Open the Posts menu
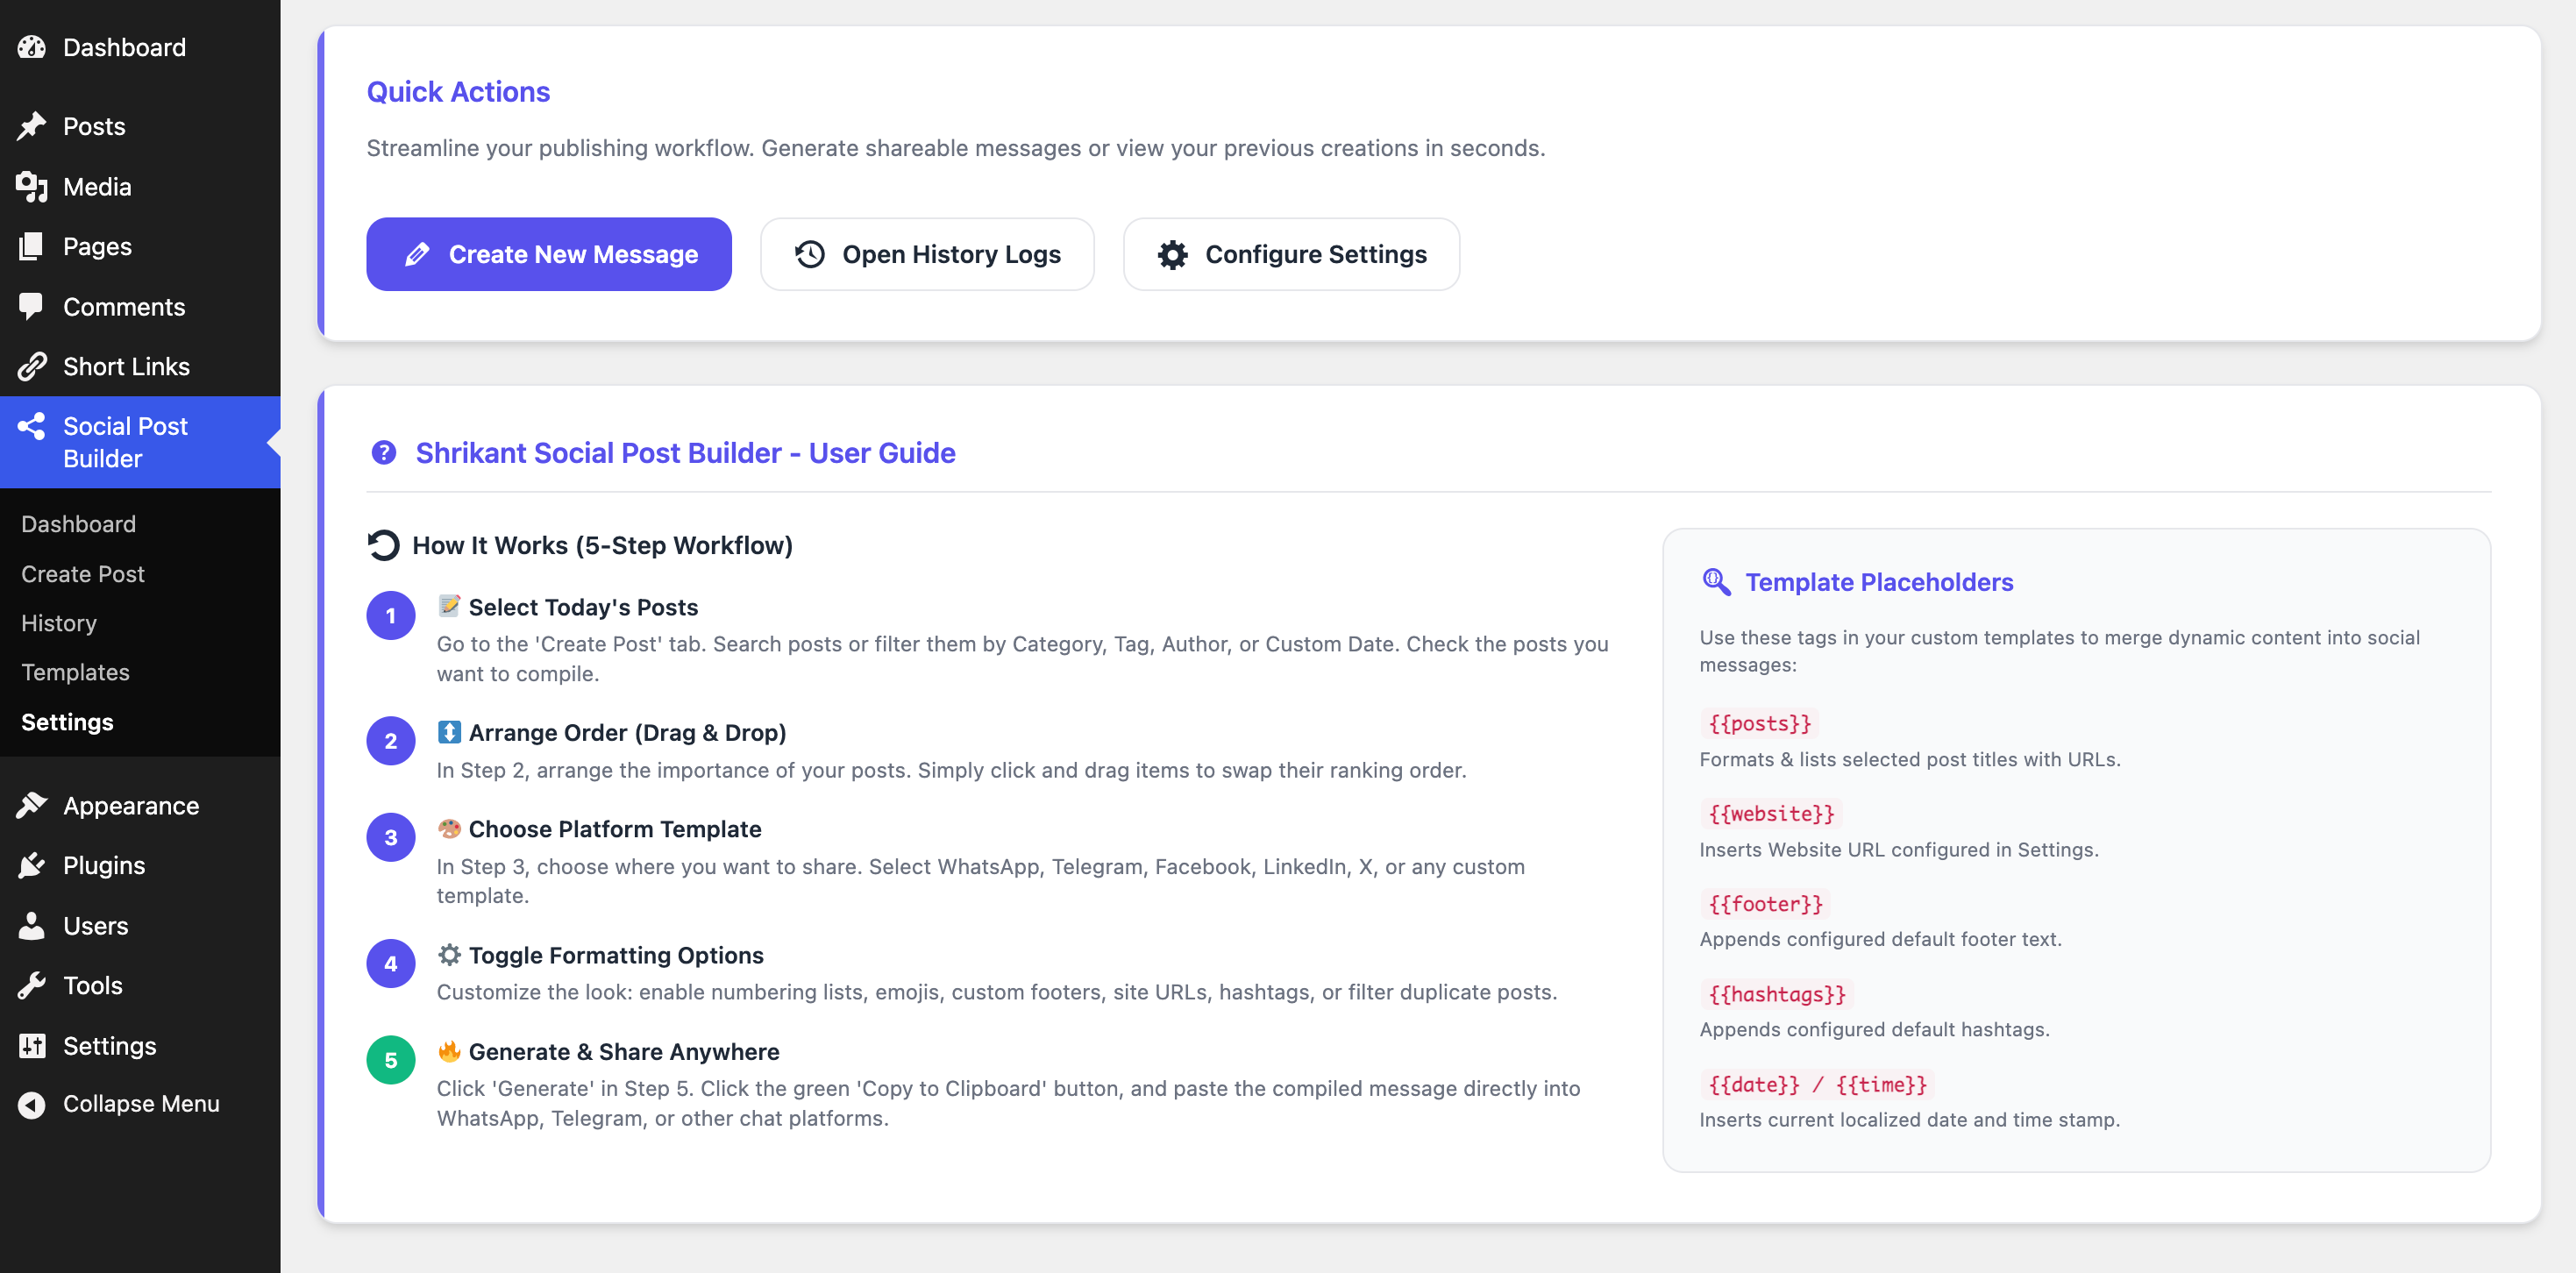This screenshot has width=2576, height=1273. [x=140, y=126]
